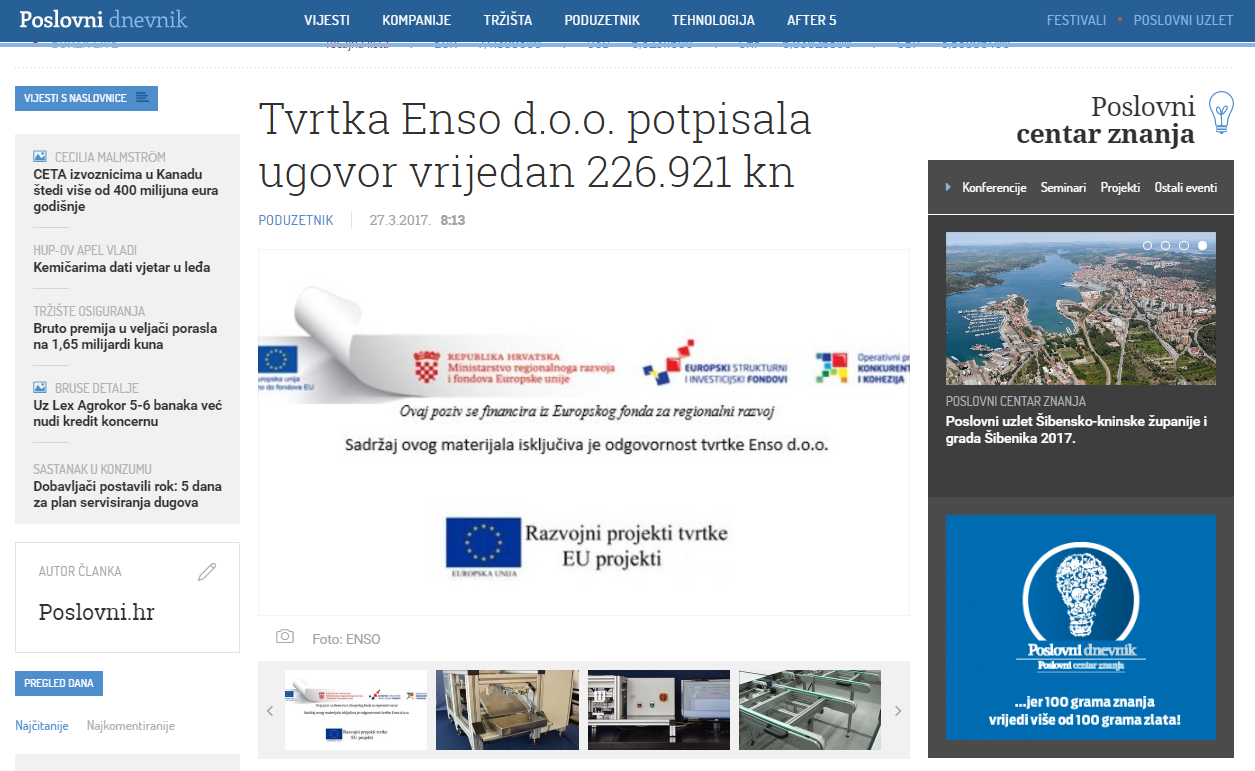
Task: Open Kemičarima dati vjetar u leđa article
Action: pyautogui.click(x=121, y=267)
